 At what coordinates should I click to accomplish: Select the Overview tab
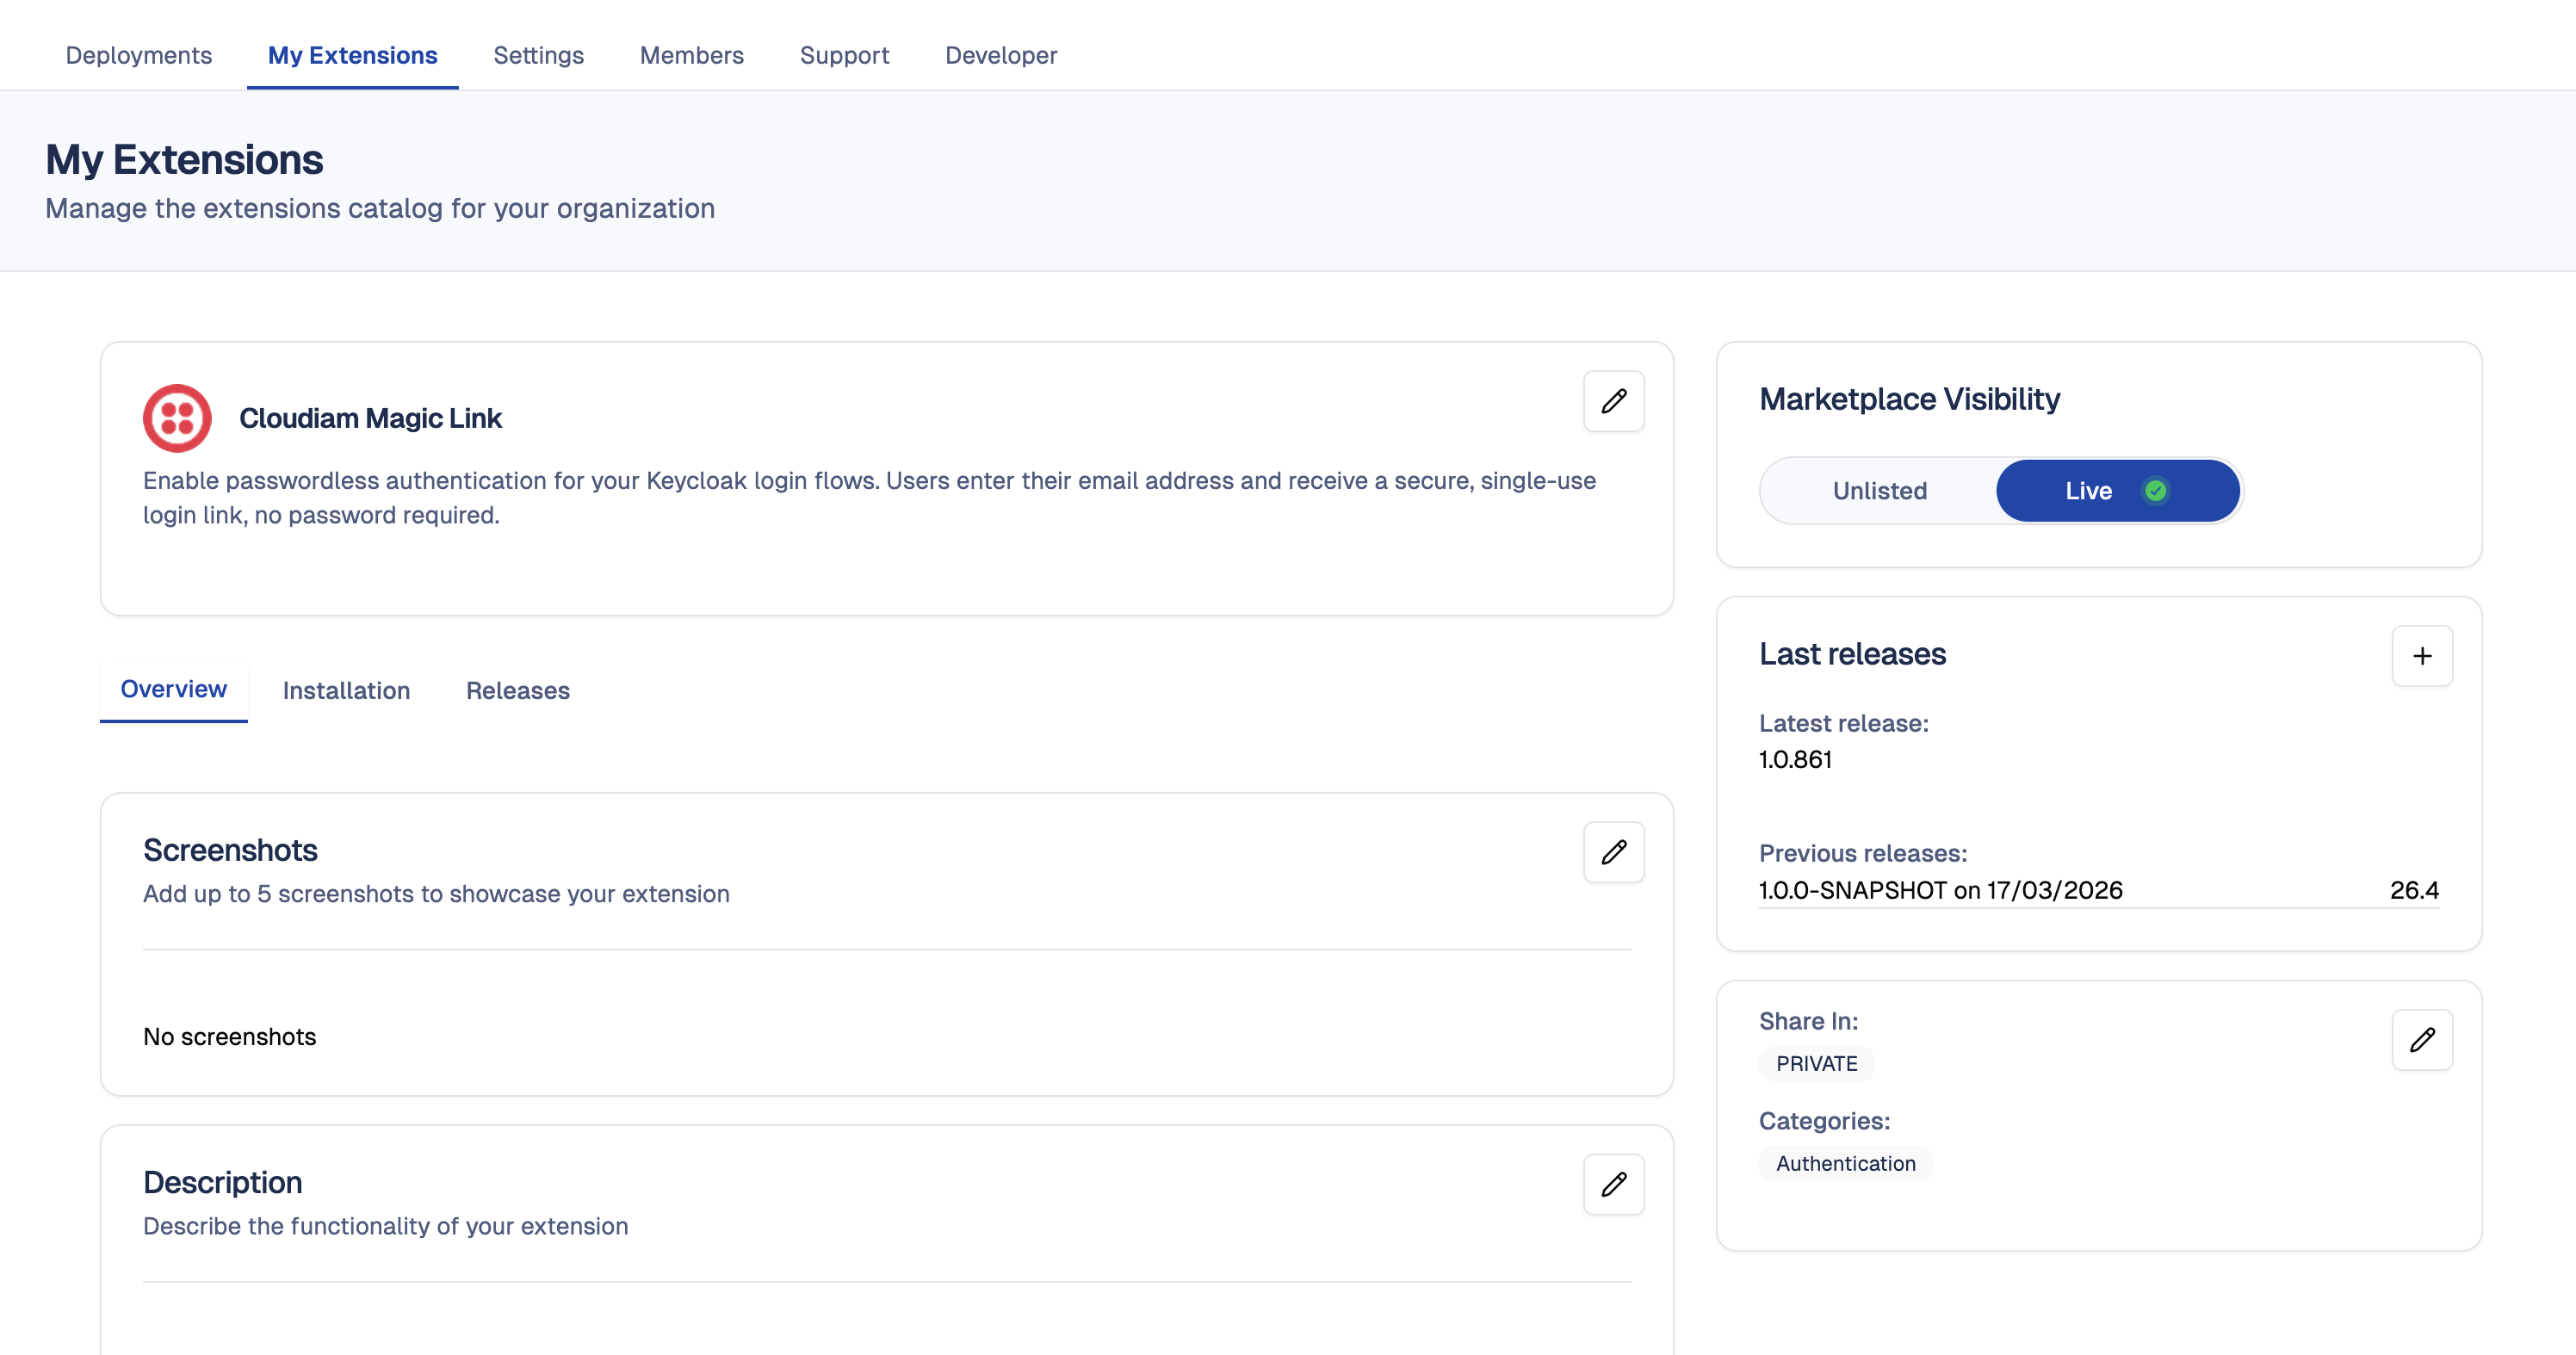tap(173, 689)
